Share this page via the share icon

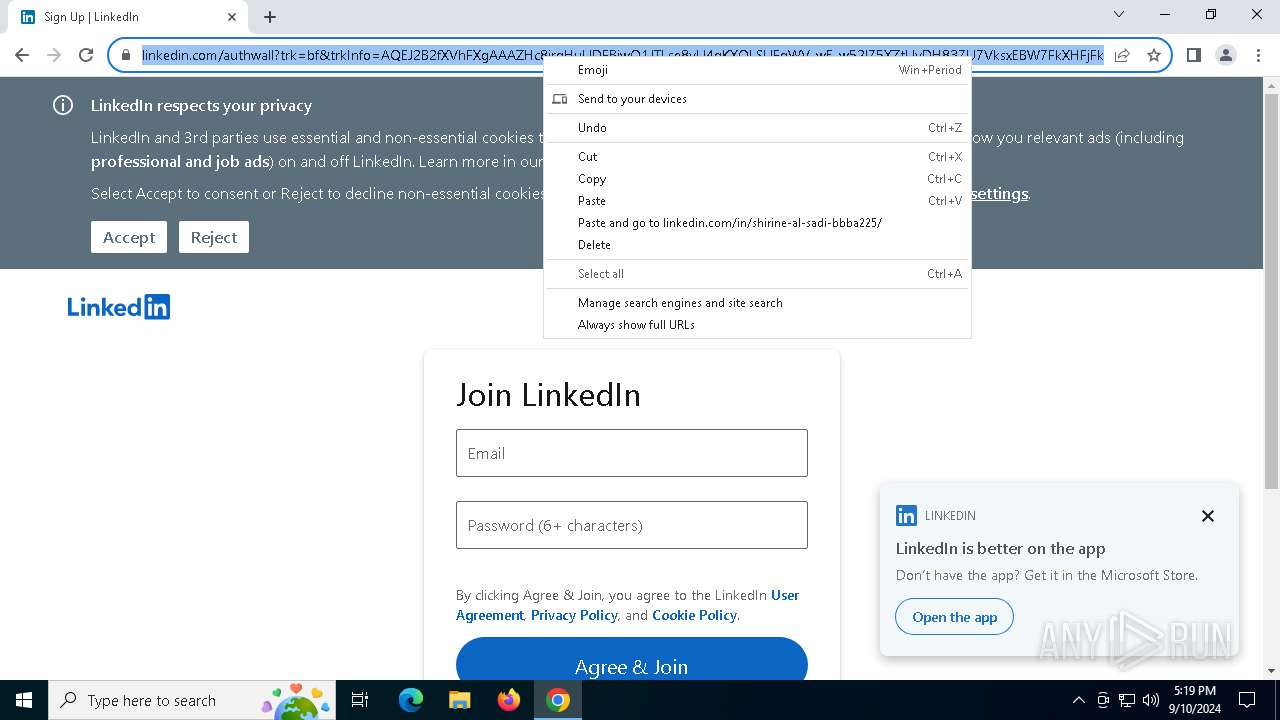(1122, 55)
